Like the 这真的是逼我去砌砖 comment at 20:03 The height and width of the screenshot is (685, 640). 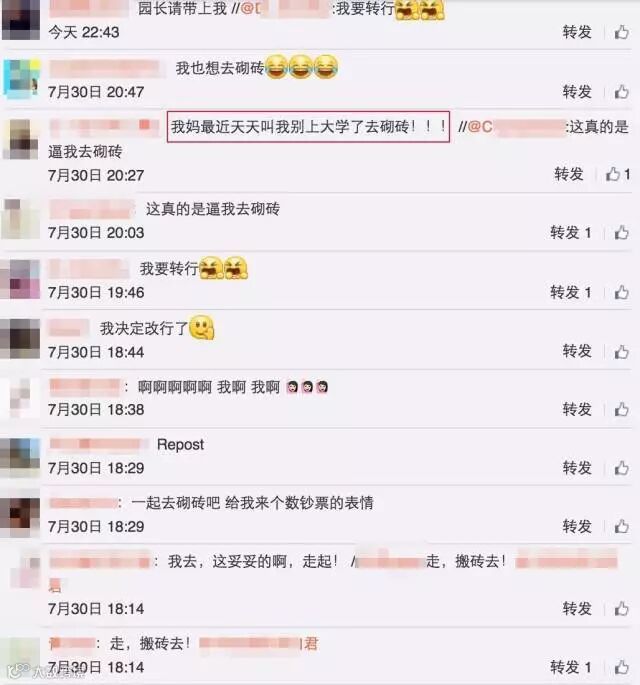[622, 233]
